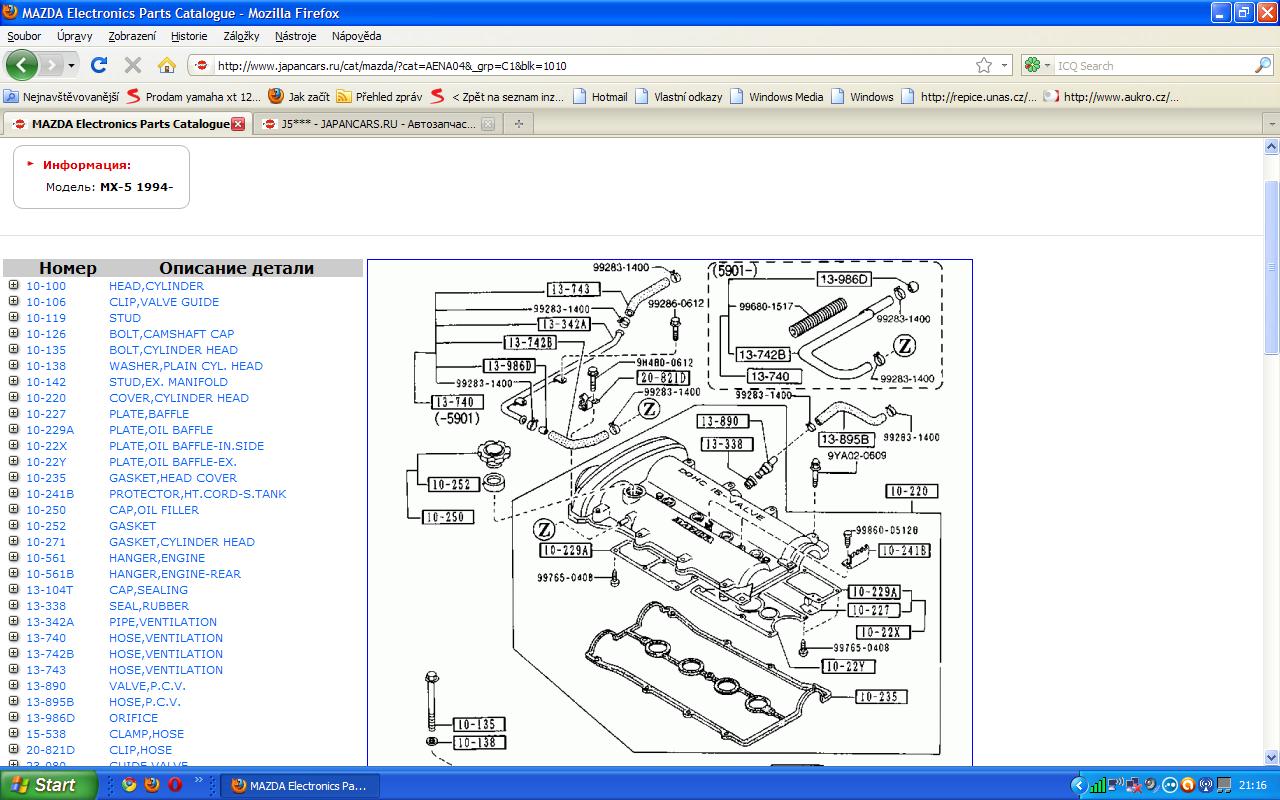Image resolution: width=1280 pixels, height=800 pixels.
Task: Open a new tab with plus button
Action: (518, 124)
